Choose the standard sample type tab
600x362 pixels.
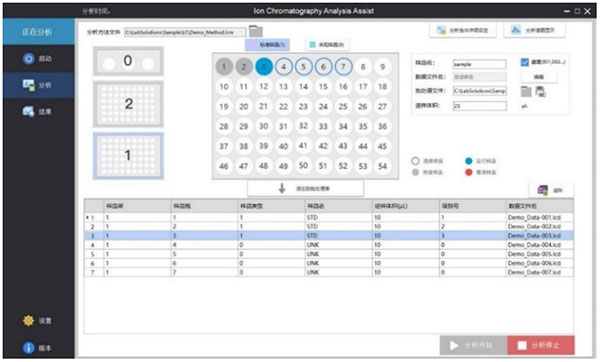267,45
